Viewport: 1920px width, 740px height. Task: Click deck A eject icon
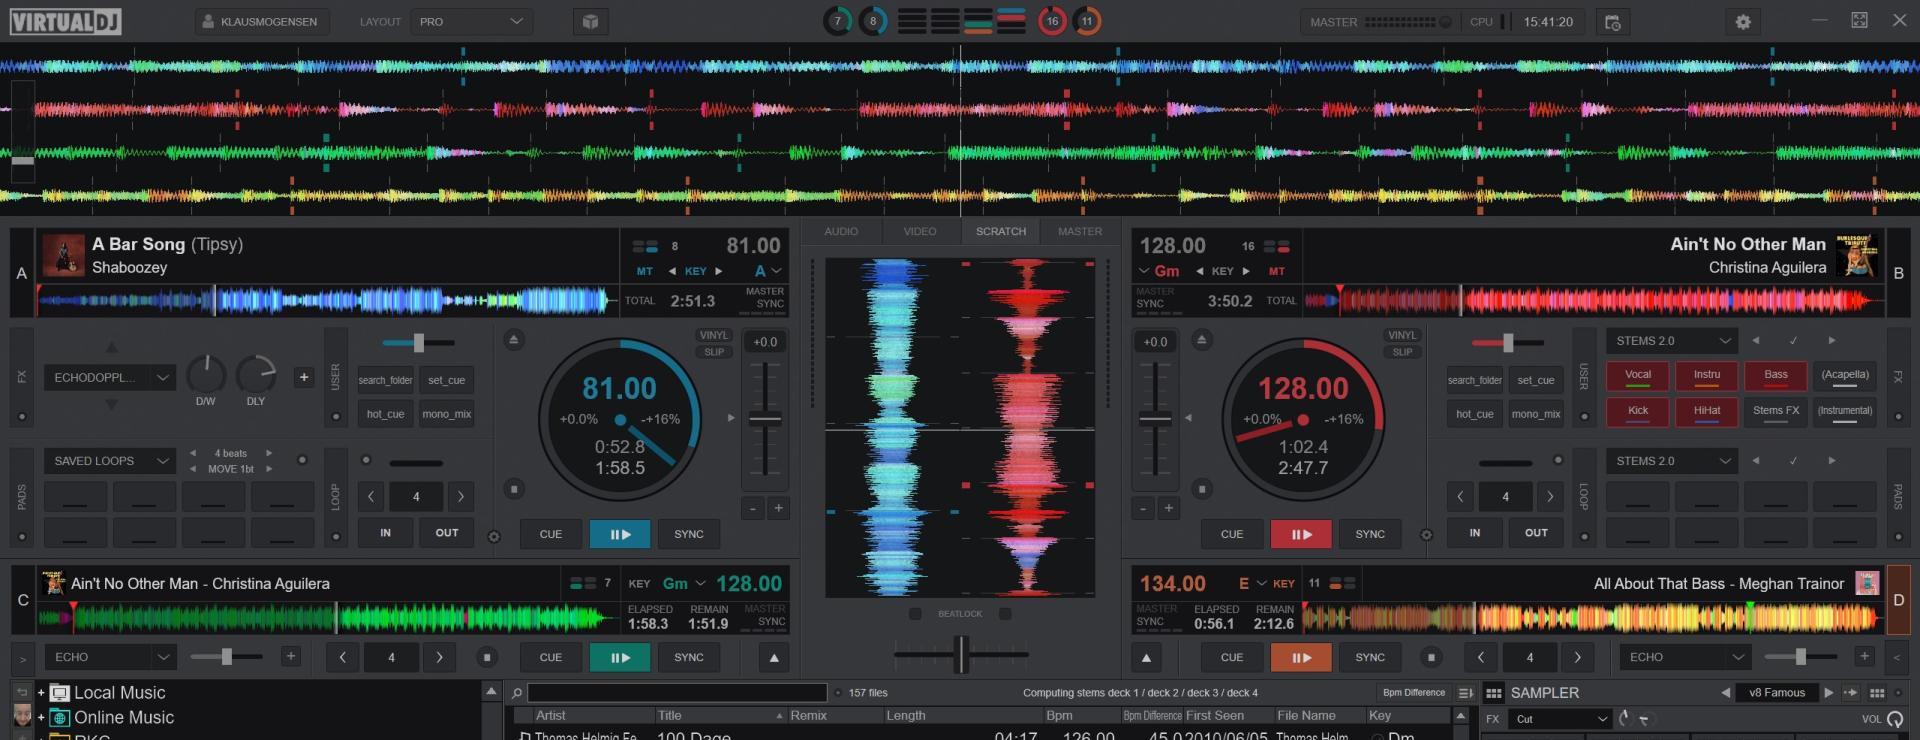point(513,340)
